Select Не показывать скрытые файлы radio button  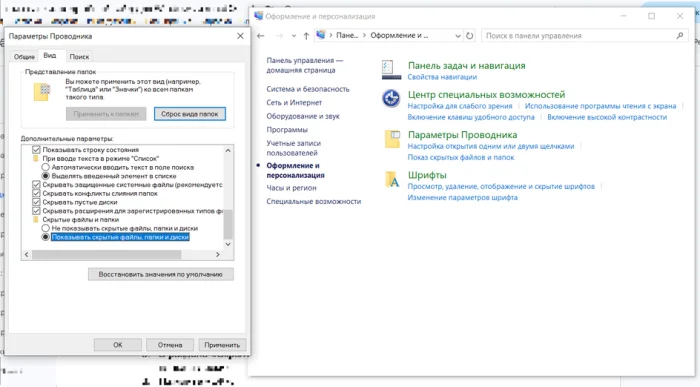[x=46, y=228]
